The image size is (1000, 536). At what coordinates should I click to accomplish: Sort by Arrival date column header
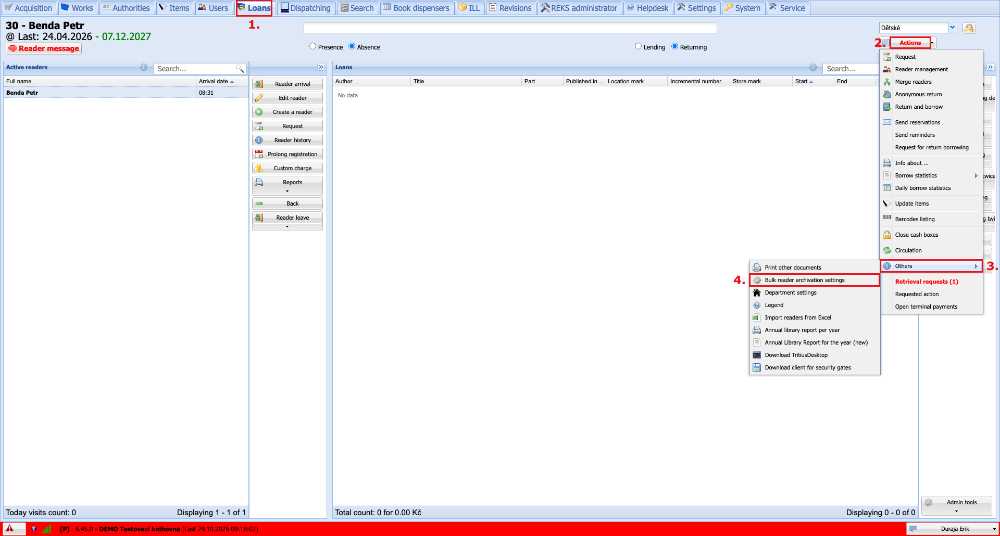click(222, 82)
